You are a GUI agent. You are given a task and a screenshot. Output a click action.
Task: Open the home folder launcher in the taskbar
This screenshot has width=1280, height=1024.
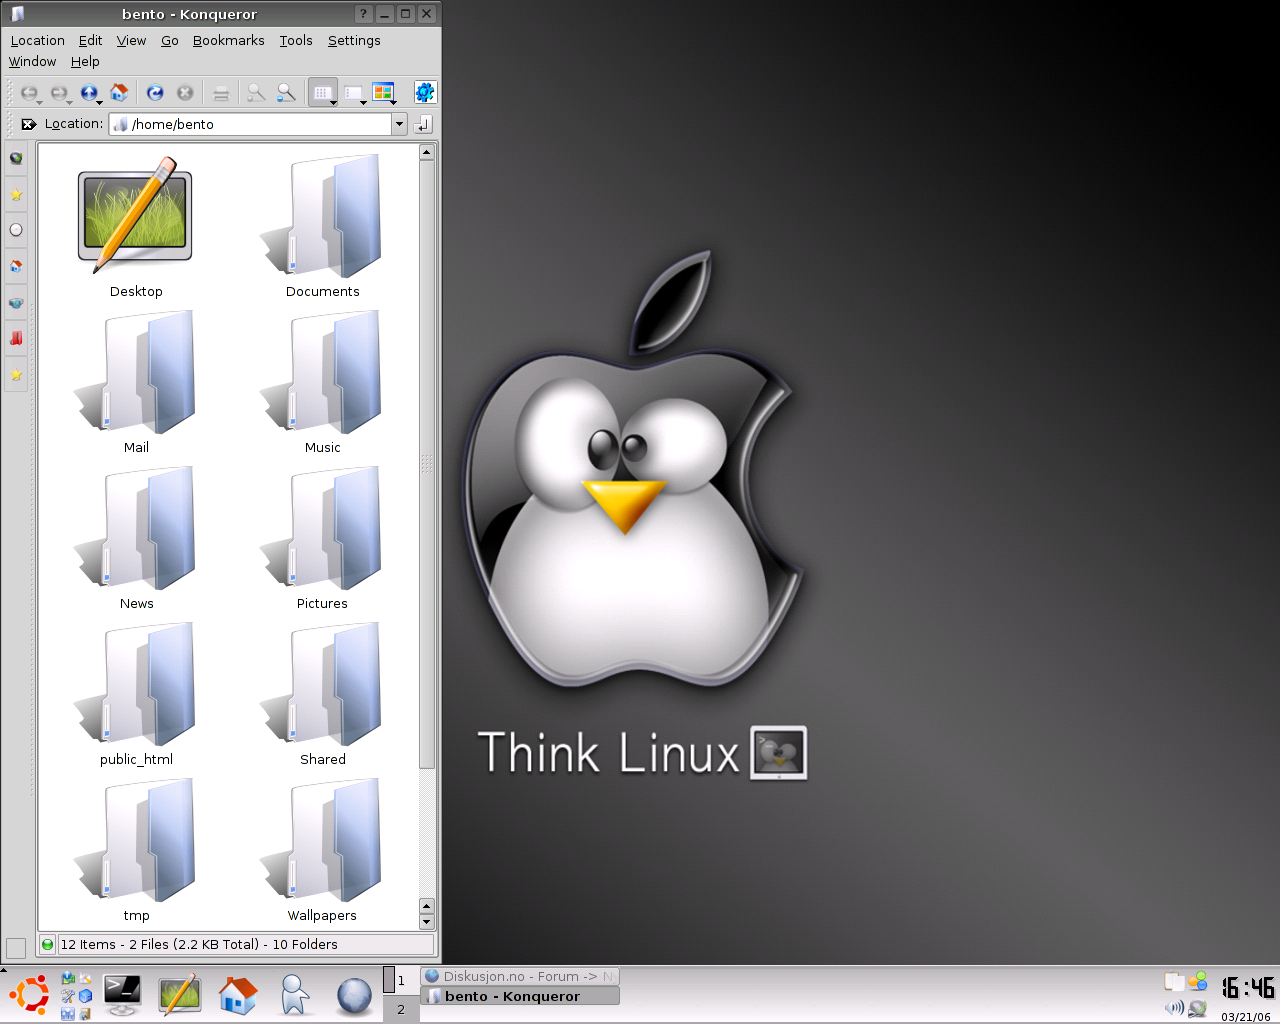pos(237,995)
